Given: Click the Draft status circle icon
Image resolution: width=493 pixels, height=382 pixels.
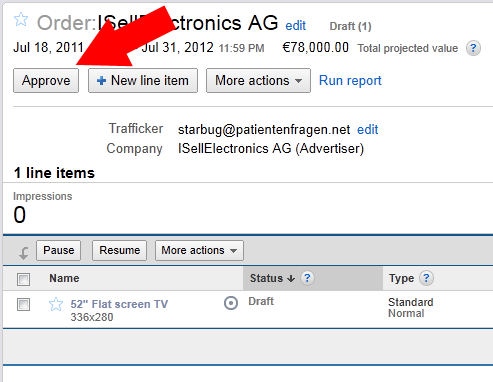Looking at the screenshot, I should pyautogui.click(x=231, y=303).
